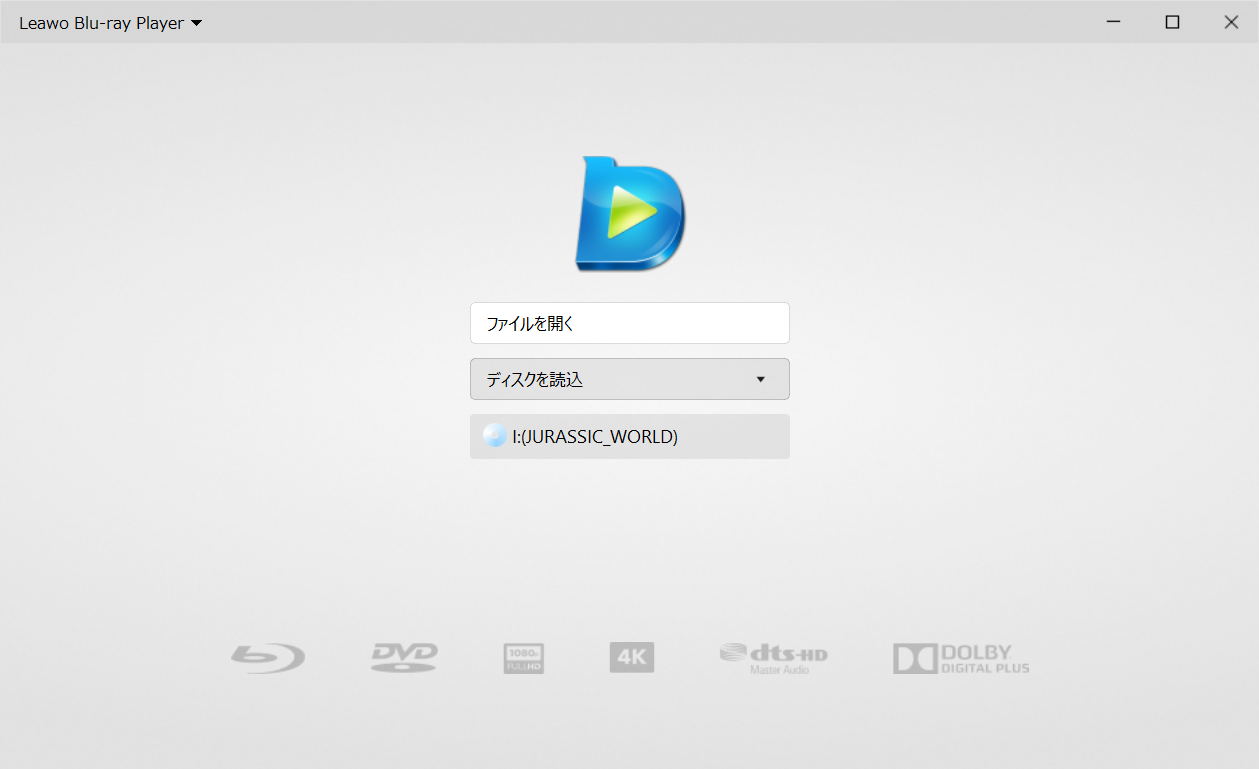Maximize the Leawo Blu-ray Player window

(x=1172, y=22)
